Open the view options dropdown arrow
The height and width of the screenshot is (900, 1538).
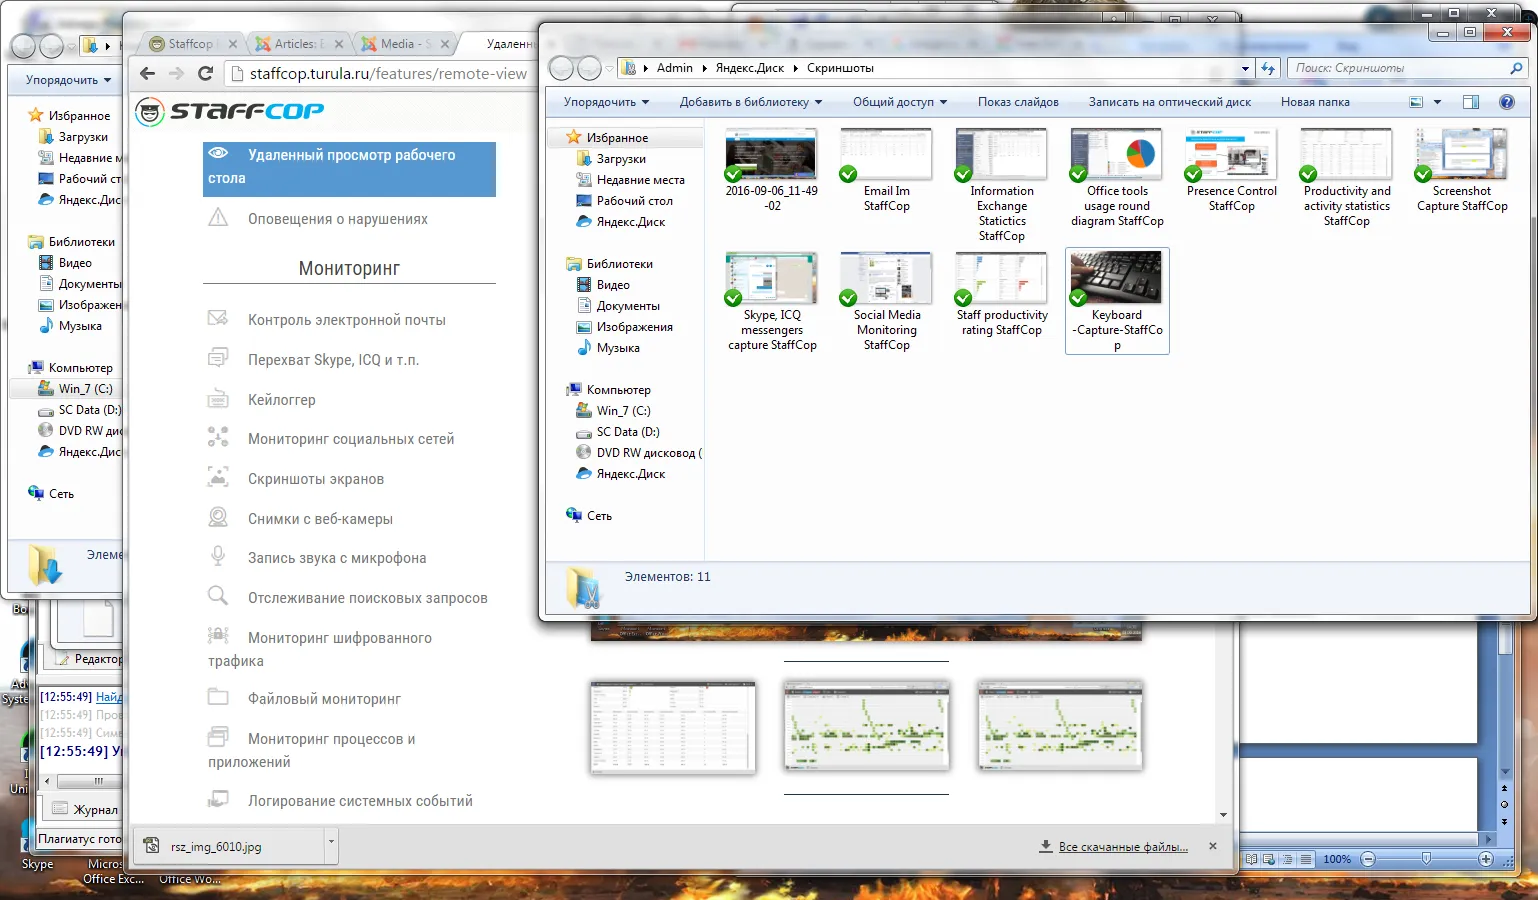1437,102
